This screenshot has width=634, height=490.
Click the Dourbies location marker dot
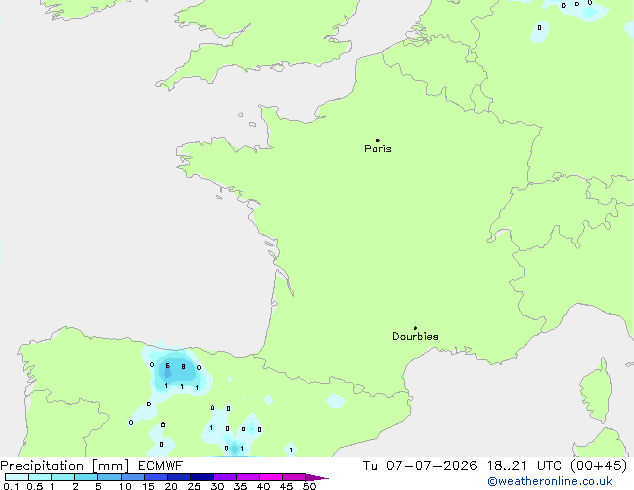(x=415, y=328)
